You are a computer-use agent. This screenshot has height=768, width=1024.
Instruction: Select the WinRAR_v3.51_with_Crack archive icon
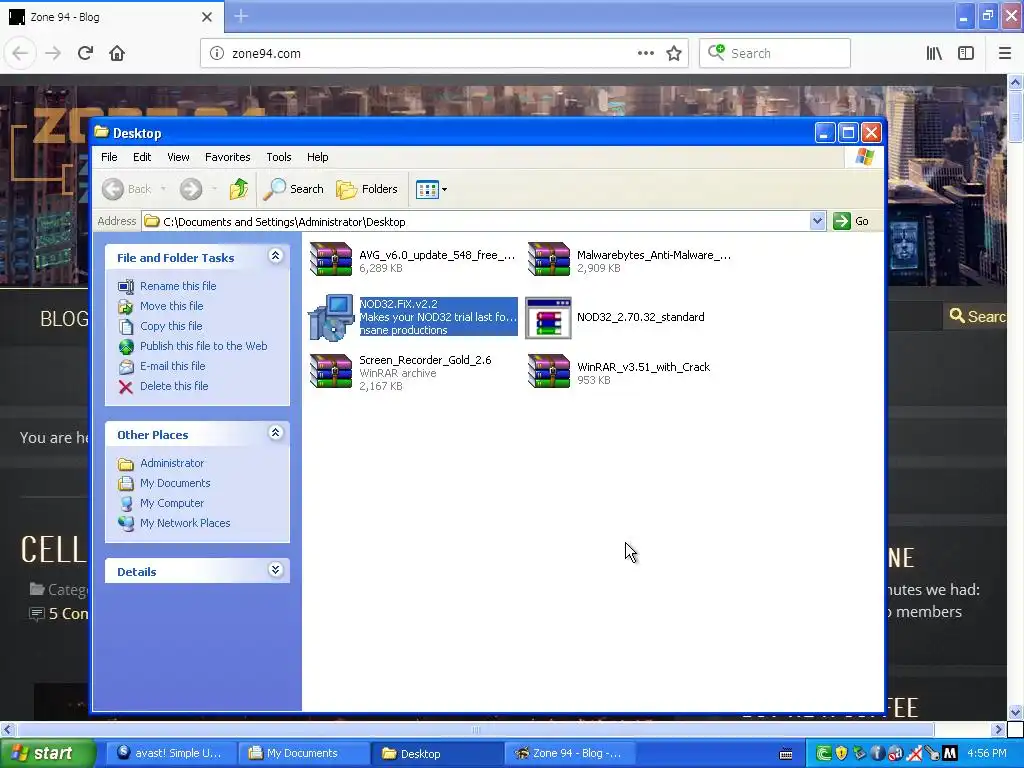[x=549, y=372]
